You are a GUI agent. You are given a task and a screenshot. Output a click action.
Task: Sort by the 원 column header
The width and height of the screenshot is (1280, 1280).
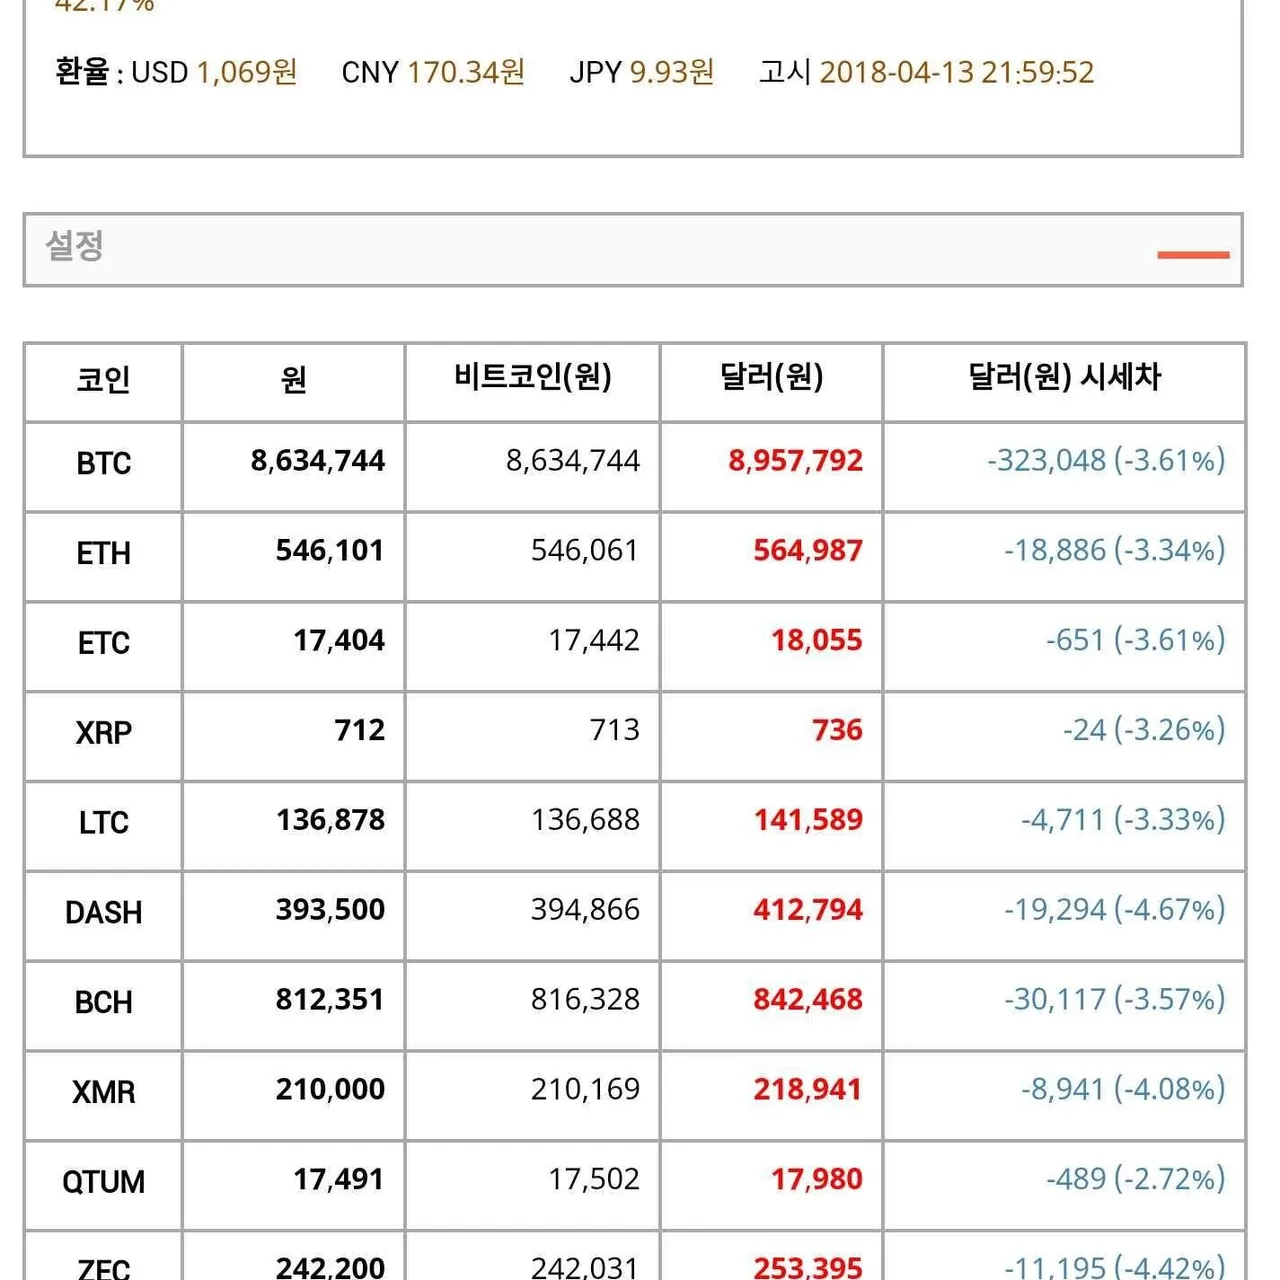point(293,380)
